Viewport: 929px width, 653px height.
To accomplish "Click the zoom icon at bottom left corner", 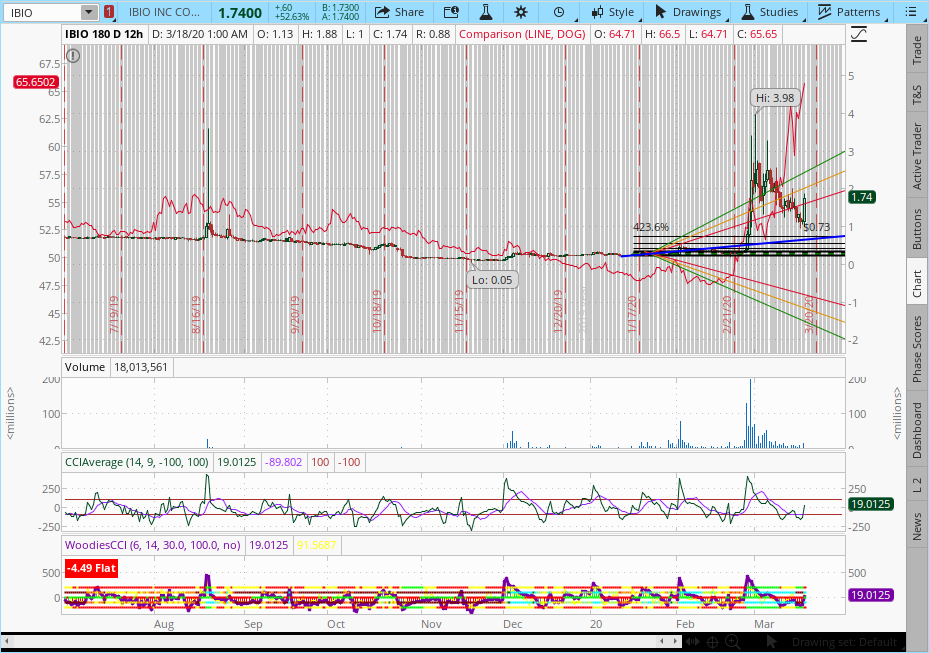I will pos(8,640).
